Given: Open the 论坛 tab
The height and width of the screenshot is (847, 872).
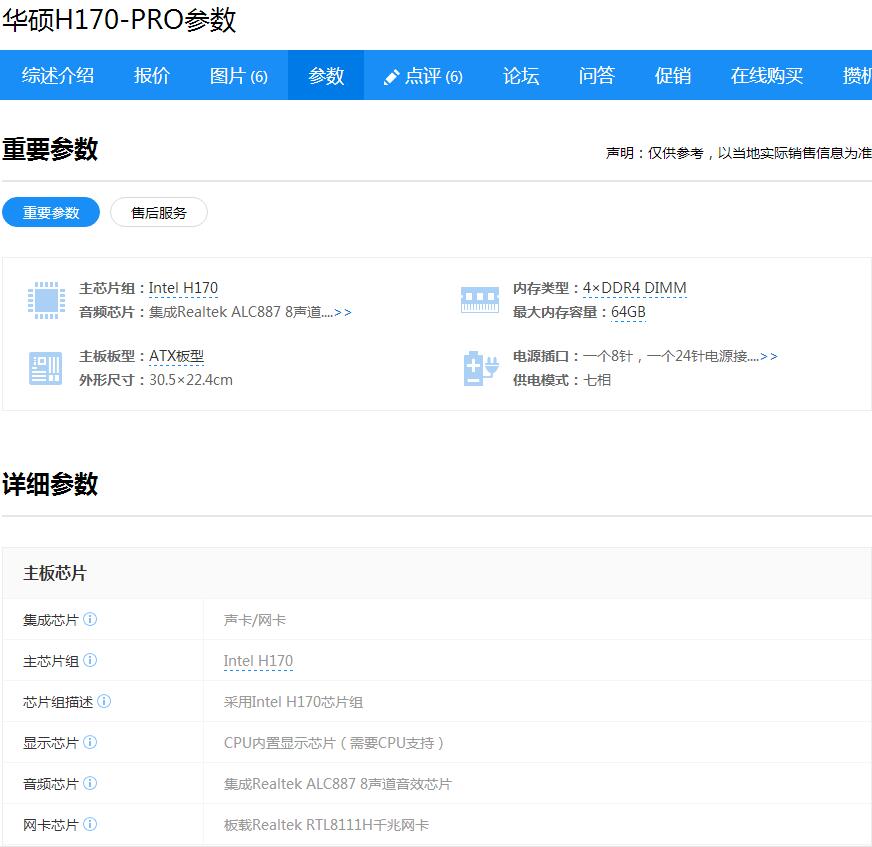Looking at the screenshot, I should point(521,76).
